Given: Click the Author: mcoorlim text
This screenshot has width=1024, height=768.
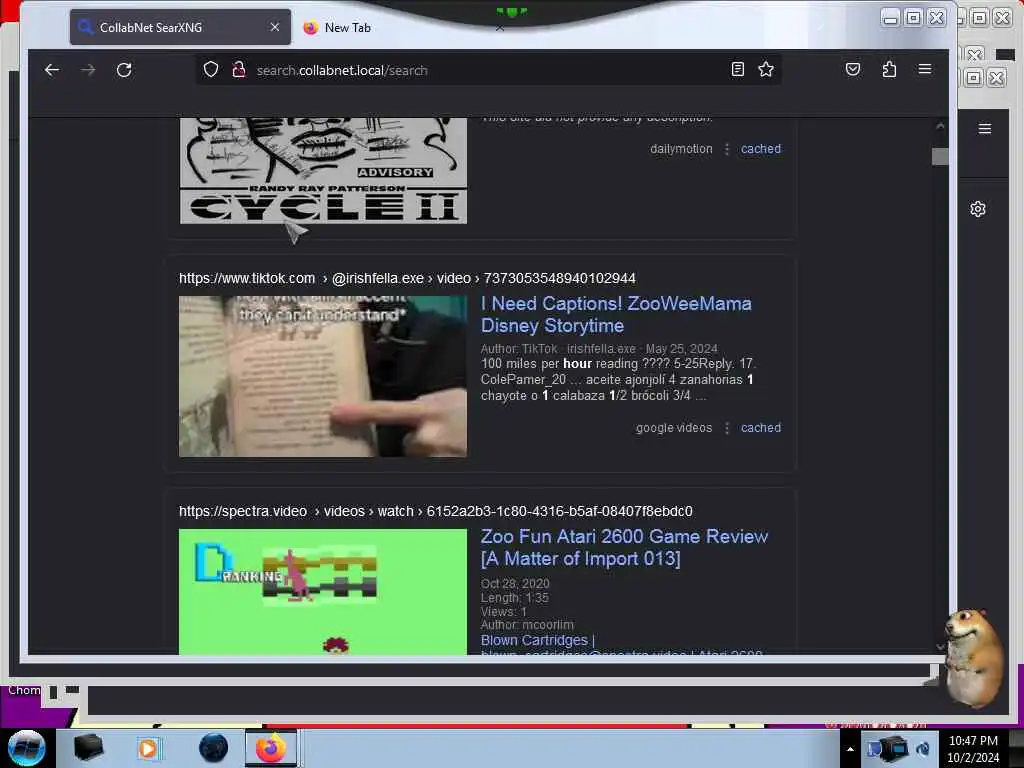Looking at the screenshot, I should [x=527, y=625].
